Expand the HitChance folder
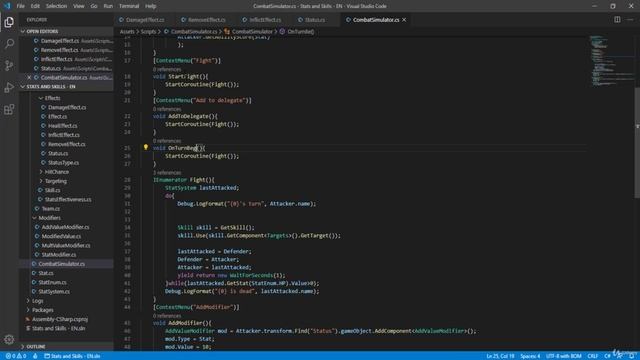This screenshot has width=640, height=360. coord(56,172)
